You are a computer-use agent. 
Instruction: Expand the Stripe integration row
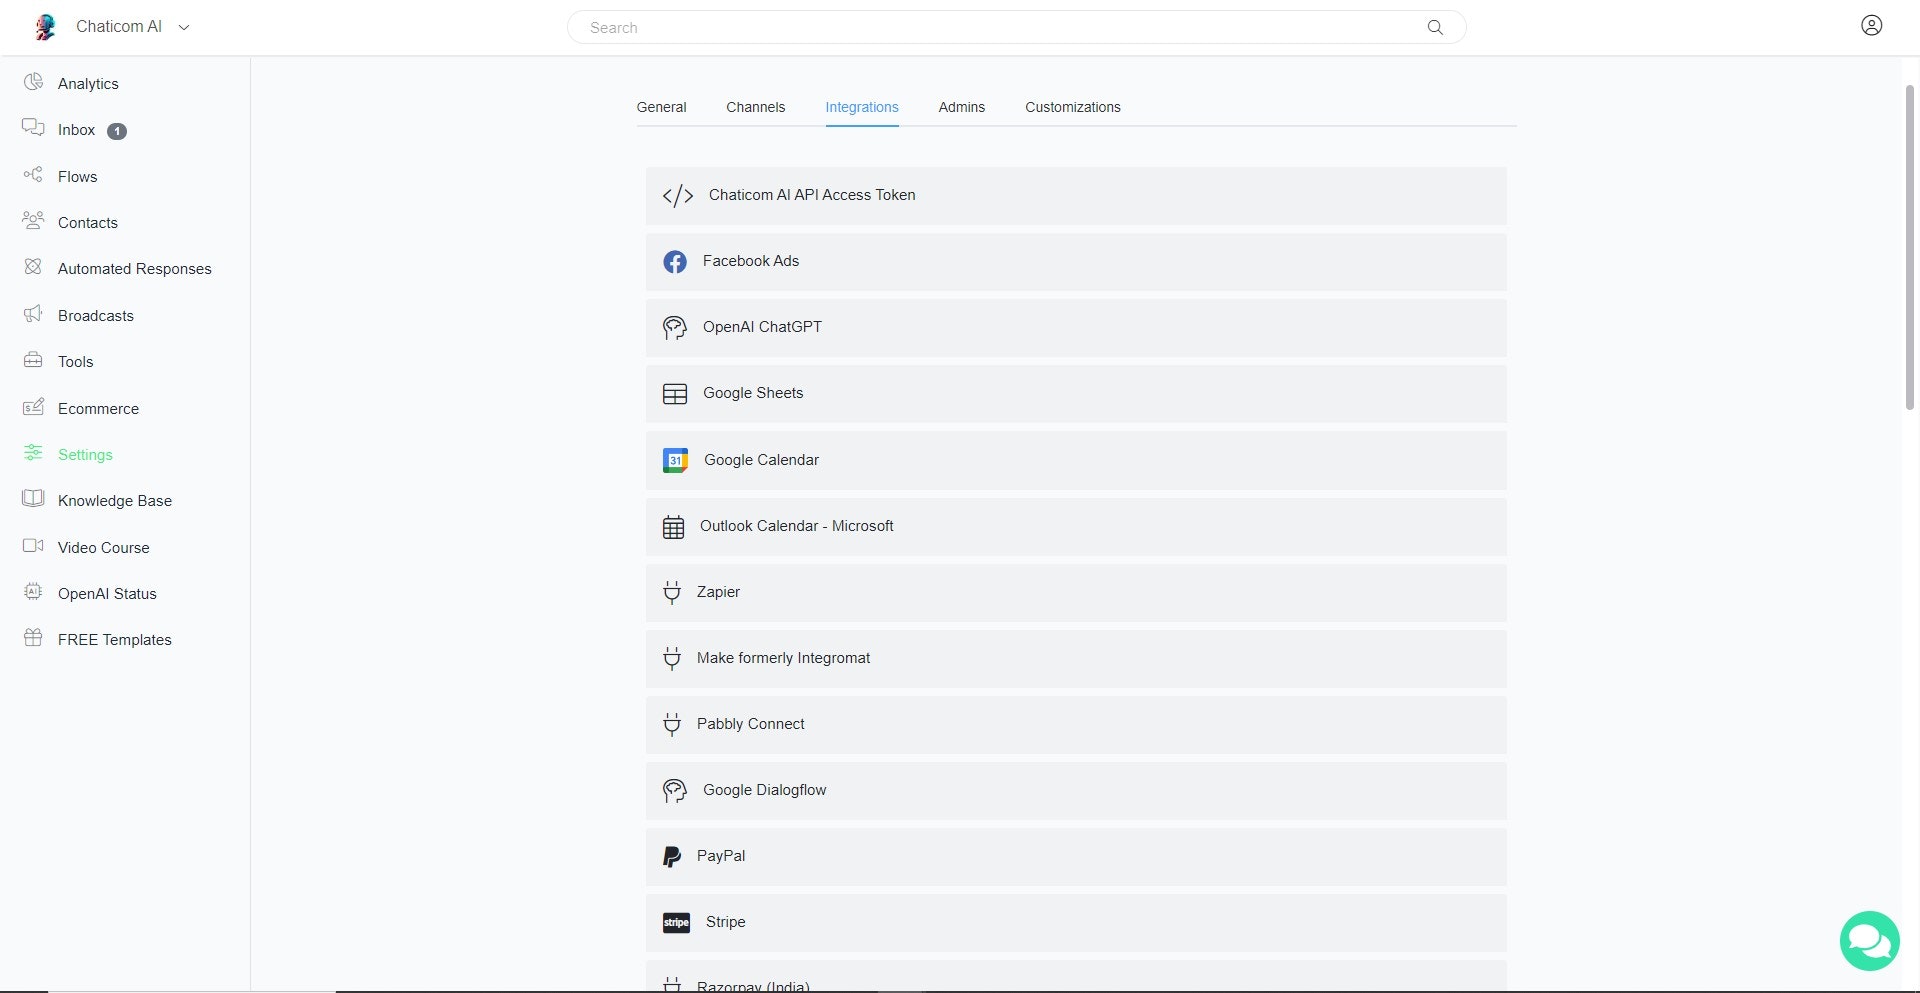click(x=1076, y=923)
